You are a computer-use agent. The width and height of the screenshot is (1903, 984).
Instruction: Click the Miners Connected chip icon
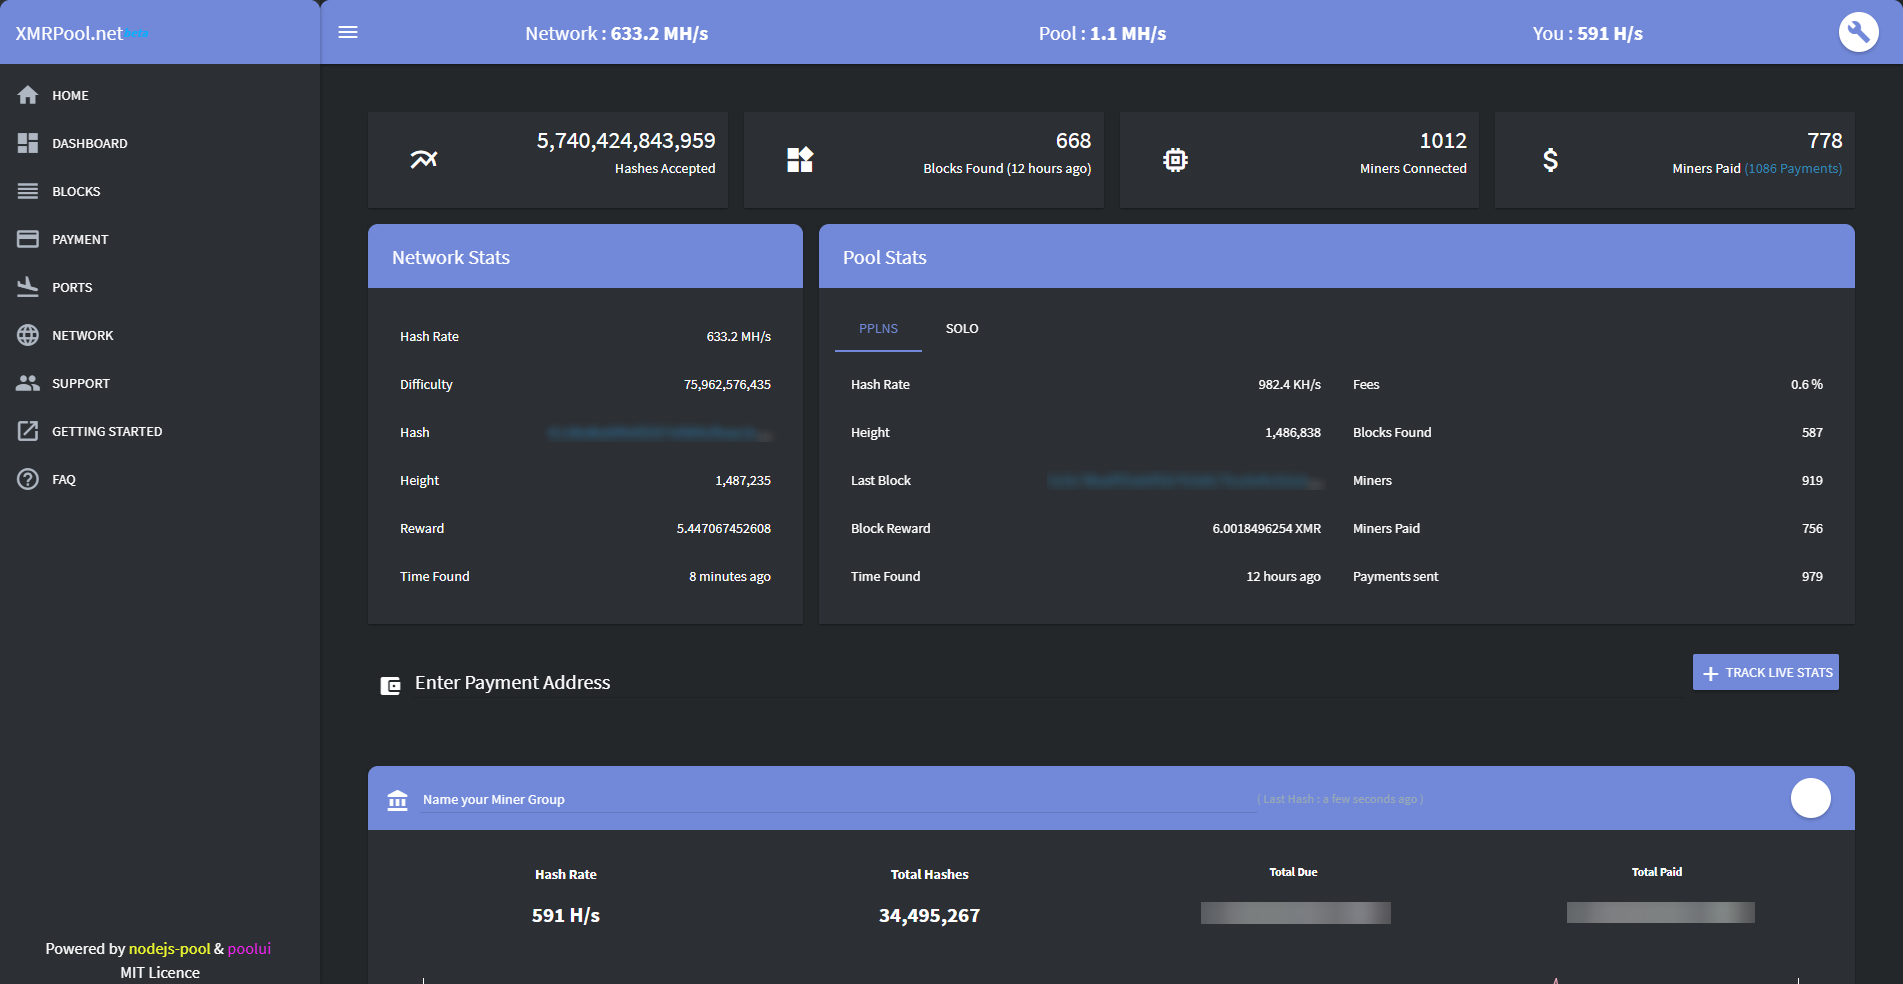coord(1175,159)
